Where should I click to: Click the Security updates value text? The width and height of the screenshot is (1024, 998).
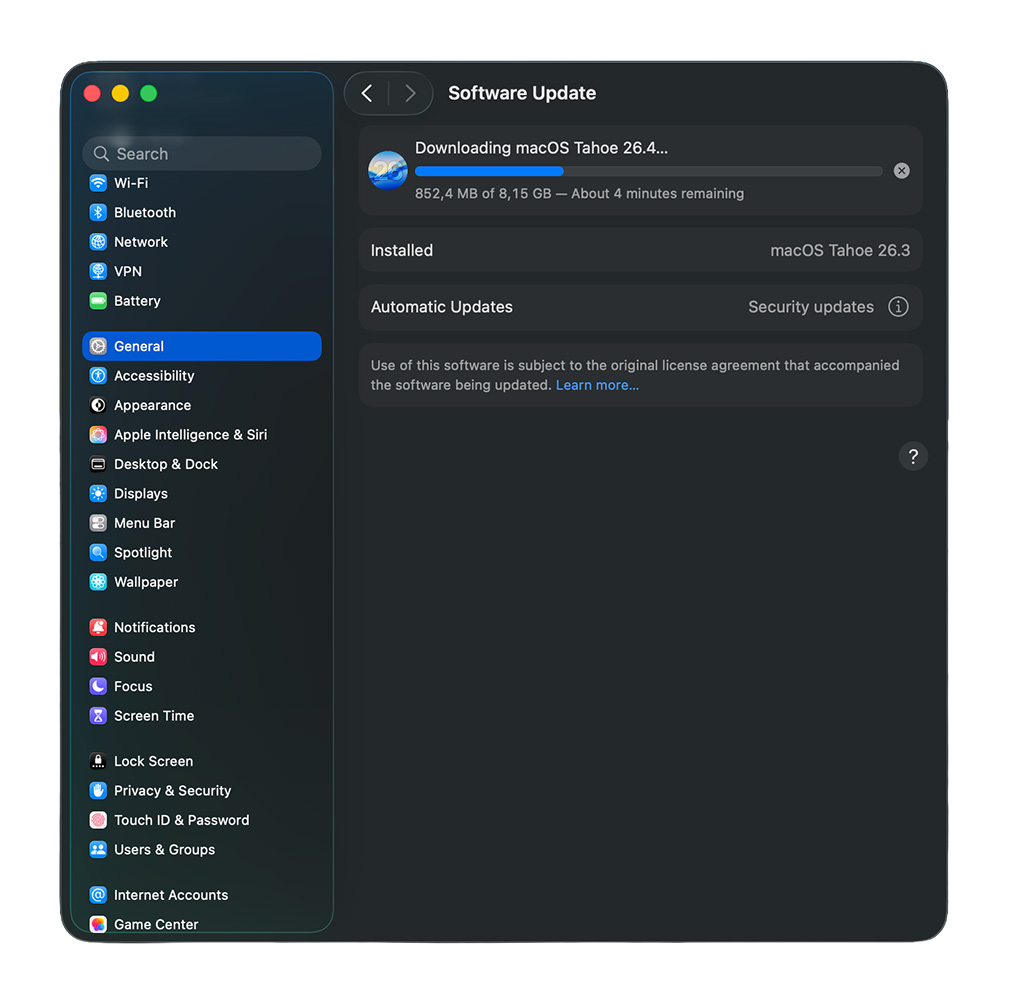pos(810,306)
